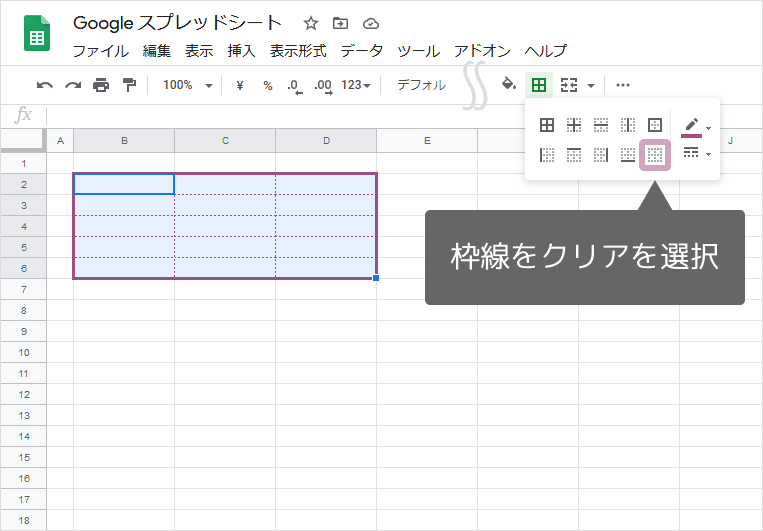Toggle the borders toolbar button
Viewport: 763px width, 531px height.
point(539,86)
